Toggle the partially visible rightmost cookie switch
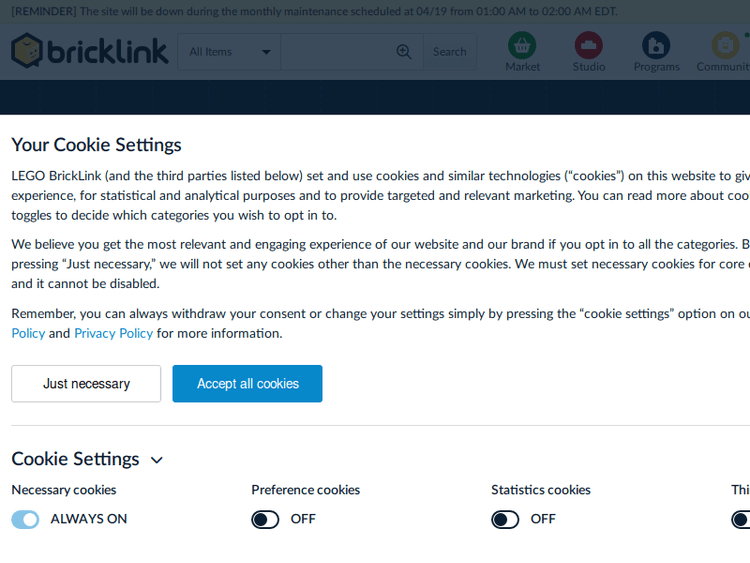The width and height of the screenshot is (750, 563). pyautogui.click(x=742, y=519)
